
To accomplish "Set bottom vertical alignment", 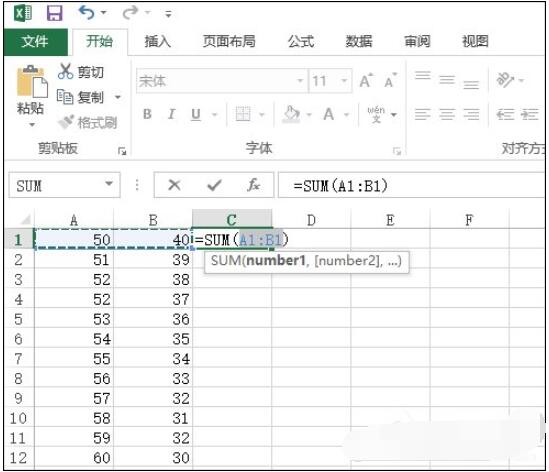I will point(471,85).
